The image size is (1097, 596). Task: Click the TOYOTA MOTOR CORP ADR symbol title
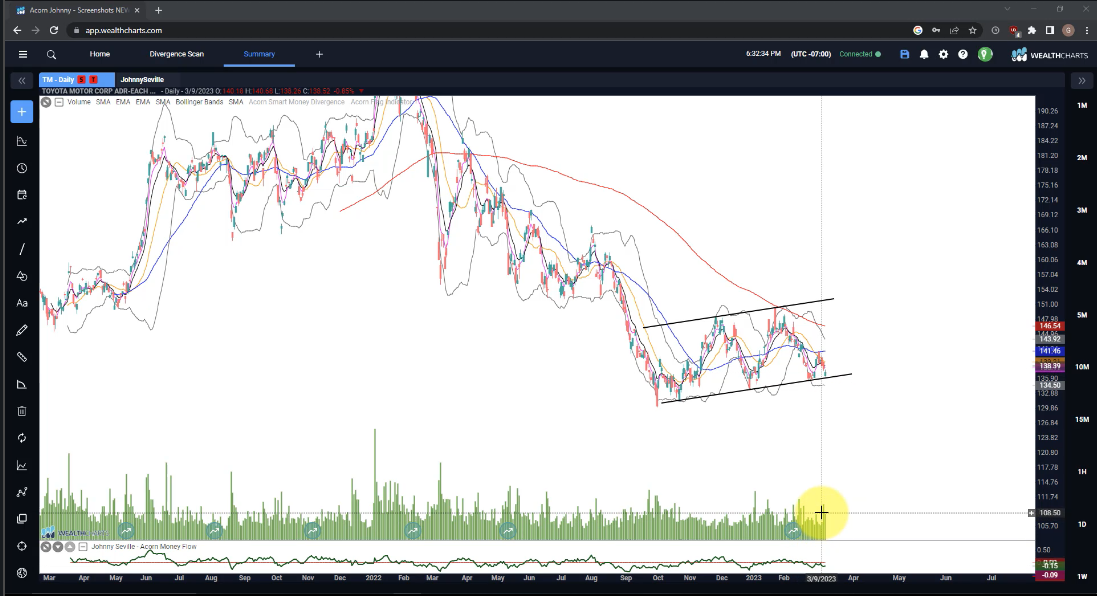click(x=99, y=91)
